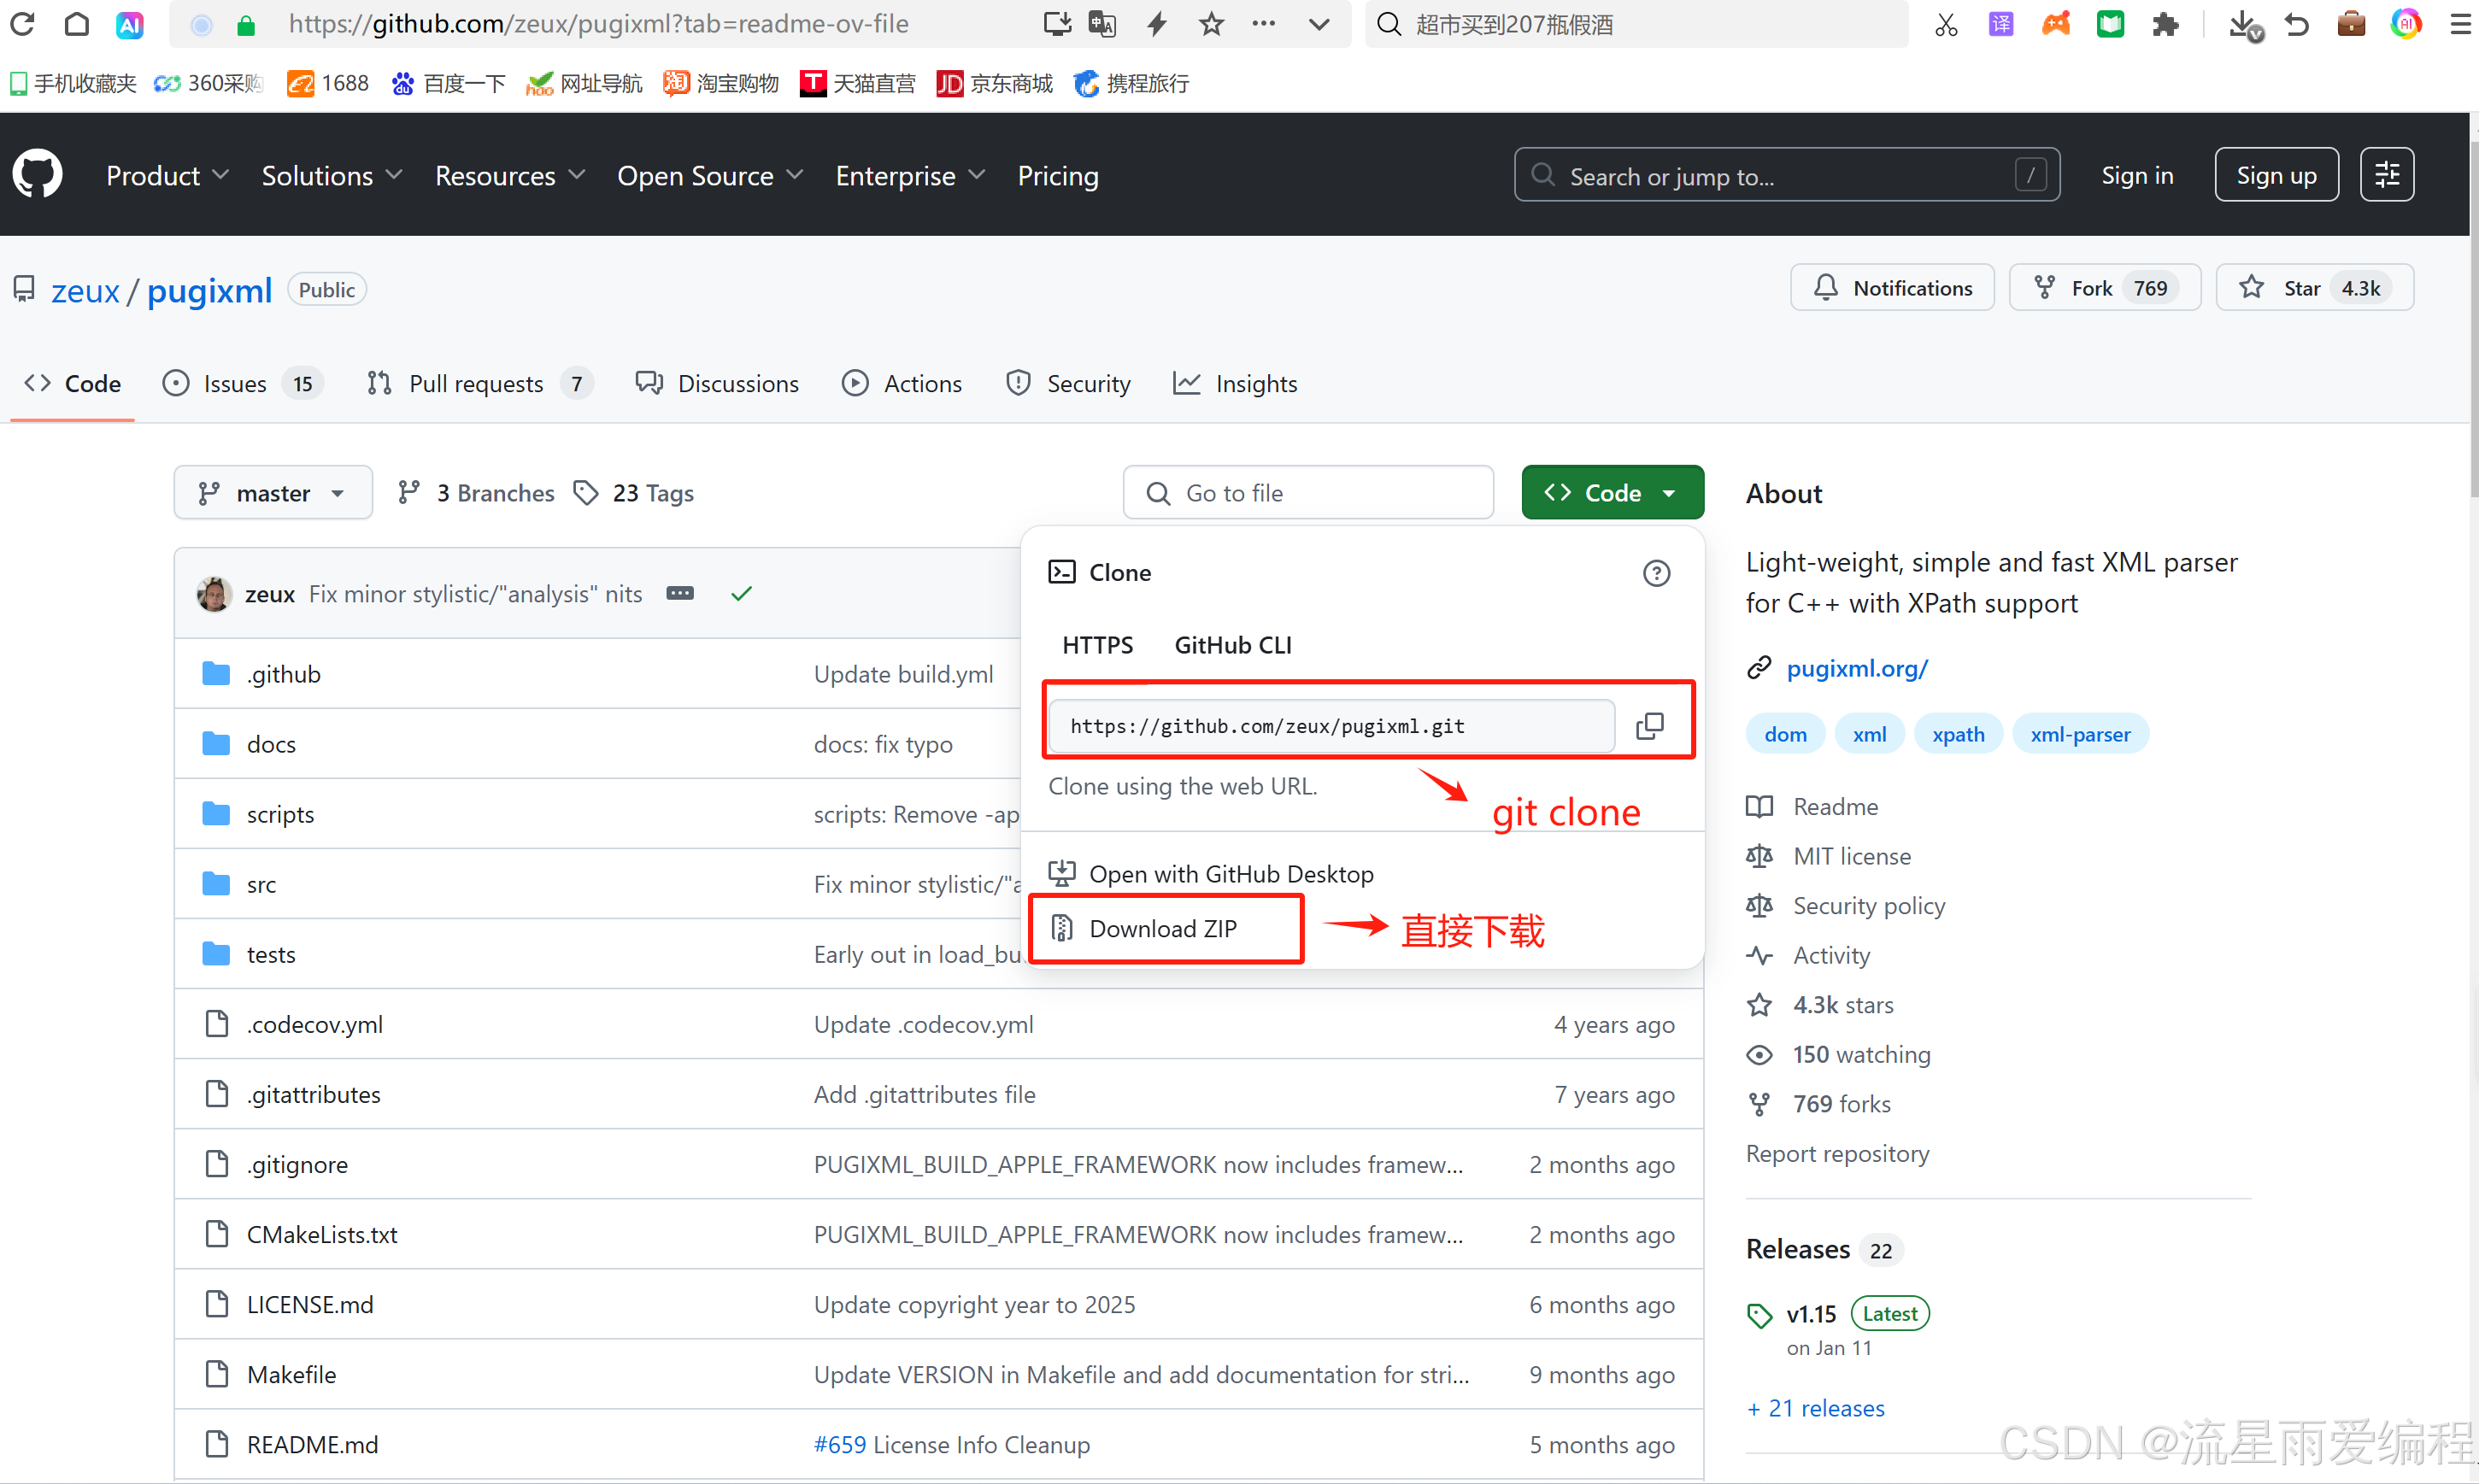
Task: Click zeux's avatar in the commit row
Action: [213, 594]
